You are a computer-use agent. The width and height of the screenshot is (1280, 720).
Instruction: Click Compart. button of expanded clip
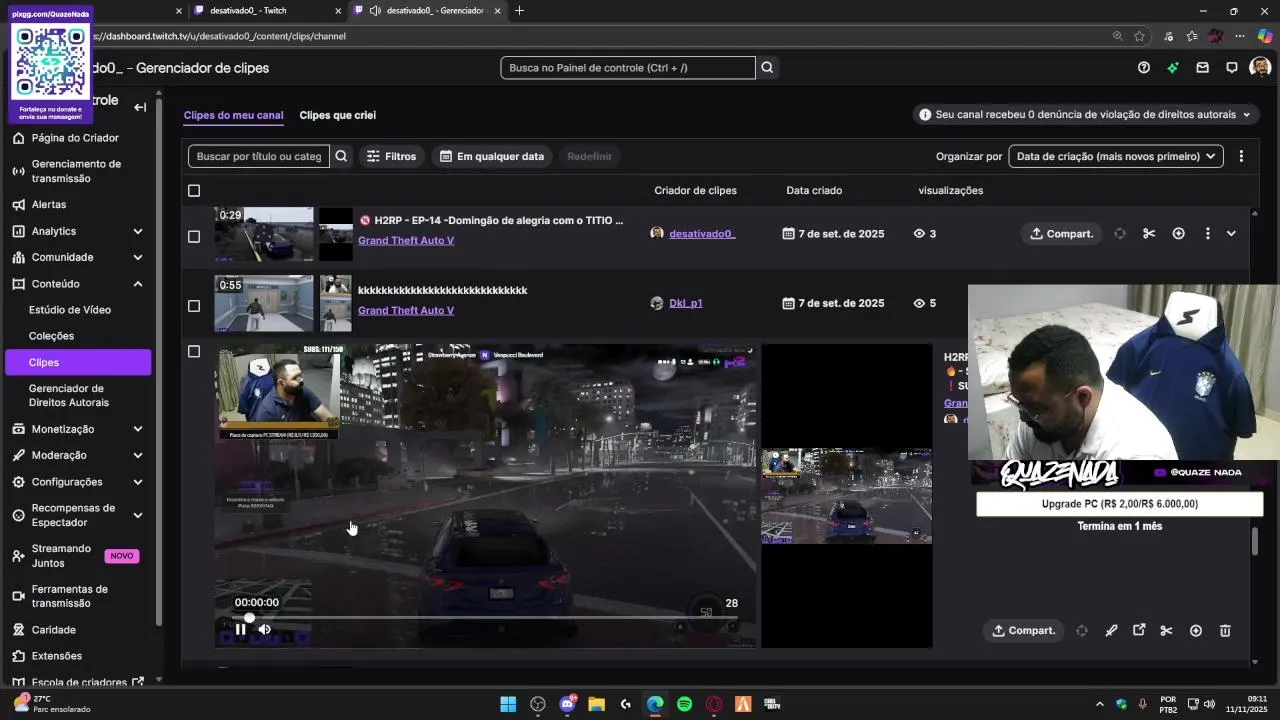(x=1023, y=631)
